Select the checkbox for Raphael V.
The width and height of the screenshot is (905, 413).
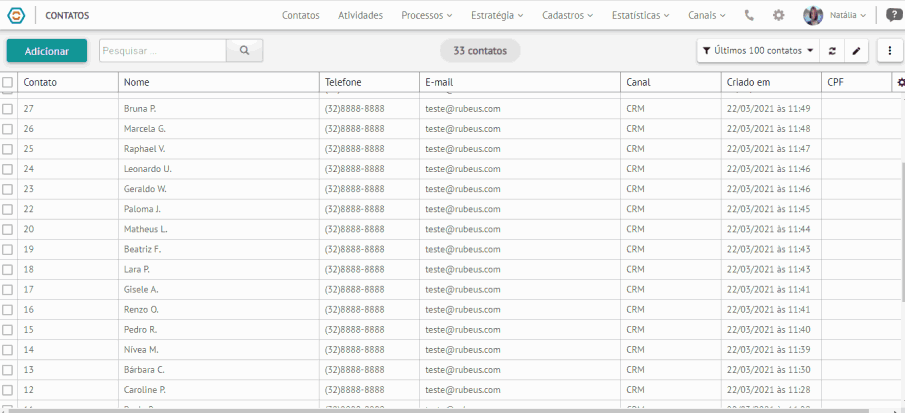point(7,149)
